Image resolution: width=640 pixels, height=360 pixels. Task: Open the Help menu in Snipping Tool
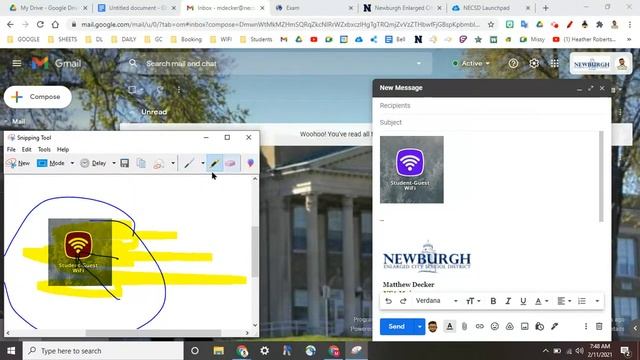click(x=63, y=149)
